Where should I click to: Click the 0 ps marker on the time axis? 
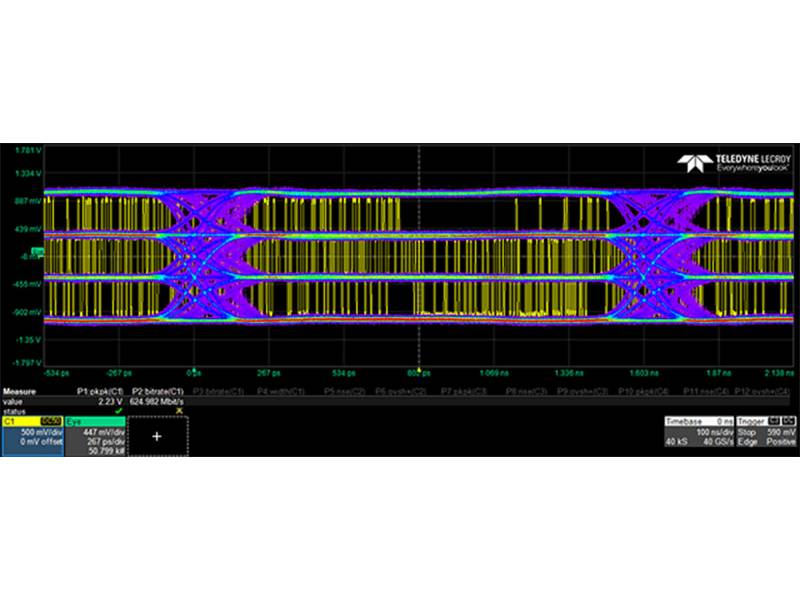click(196, 371)
